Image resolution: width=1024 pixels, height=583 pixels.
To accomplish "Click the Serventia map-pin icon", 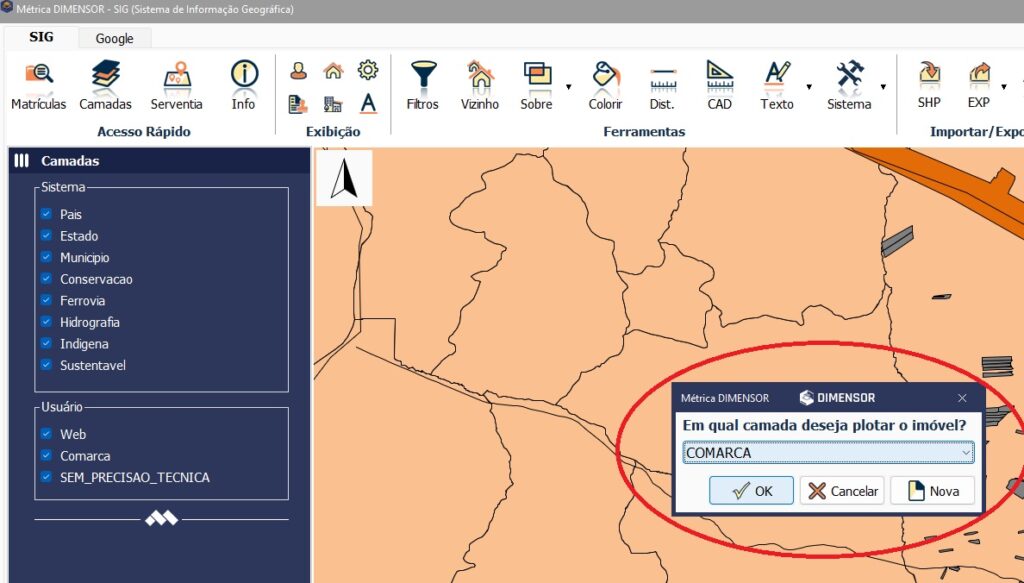I will 177,75.
